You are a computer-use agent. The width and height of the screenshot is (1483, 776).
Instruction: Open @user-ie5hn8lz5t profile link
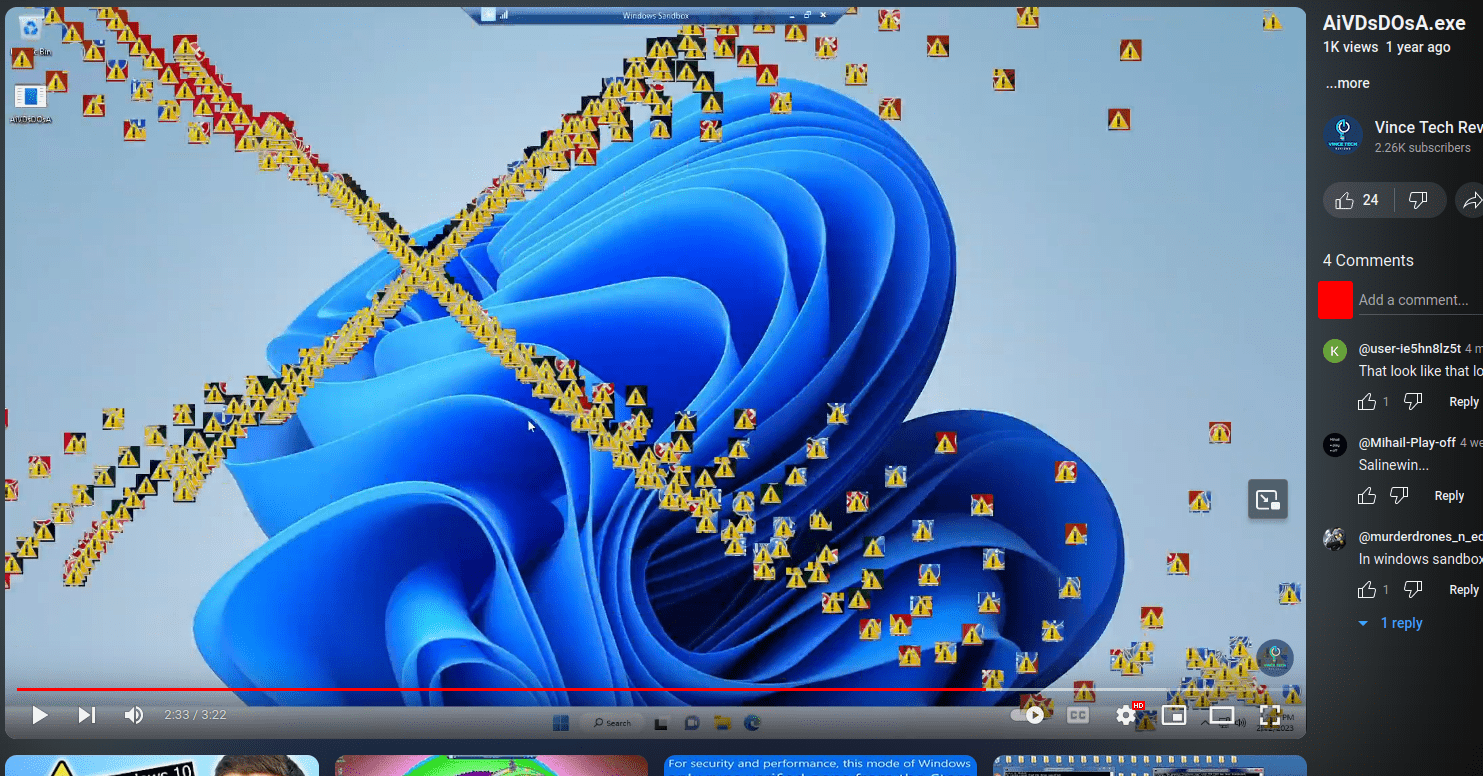(1409, 349)
